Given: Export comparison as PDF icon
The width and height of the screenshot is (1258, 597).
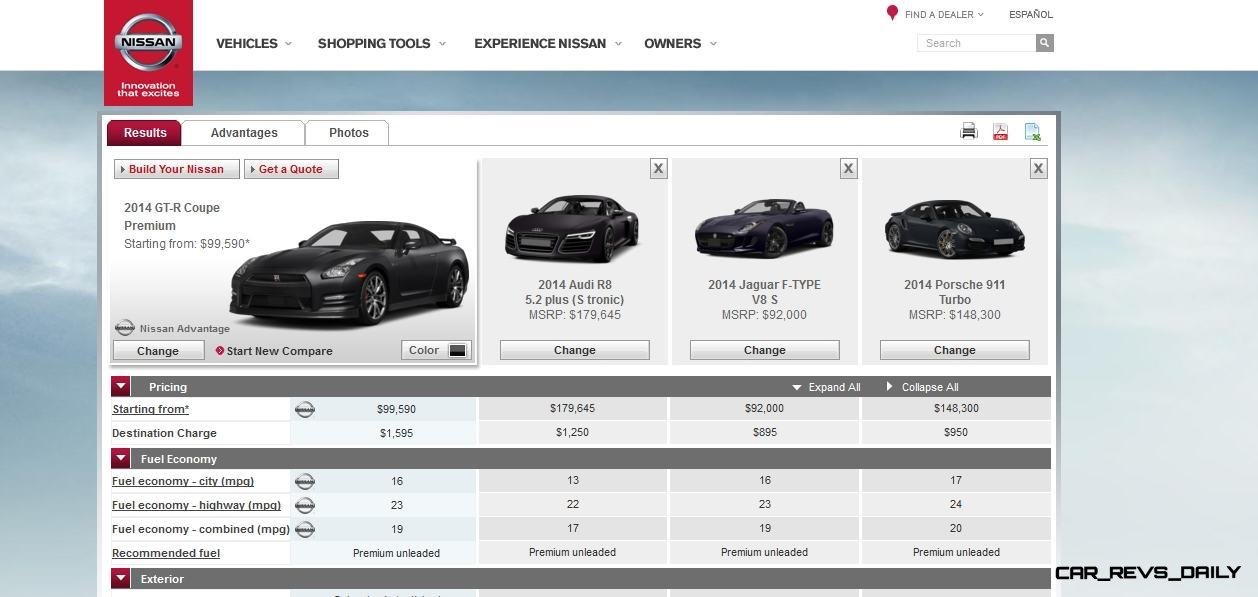Looking at the screenshot, I should point(1000,132).
